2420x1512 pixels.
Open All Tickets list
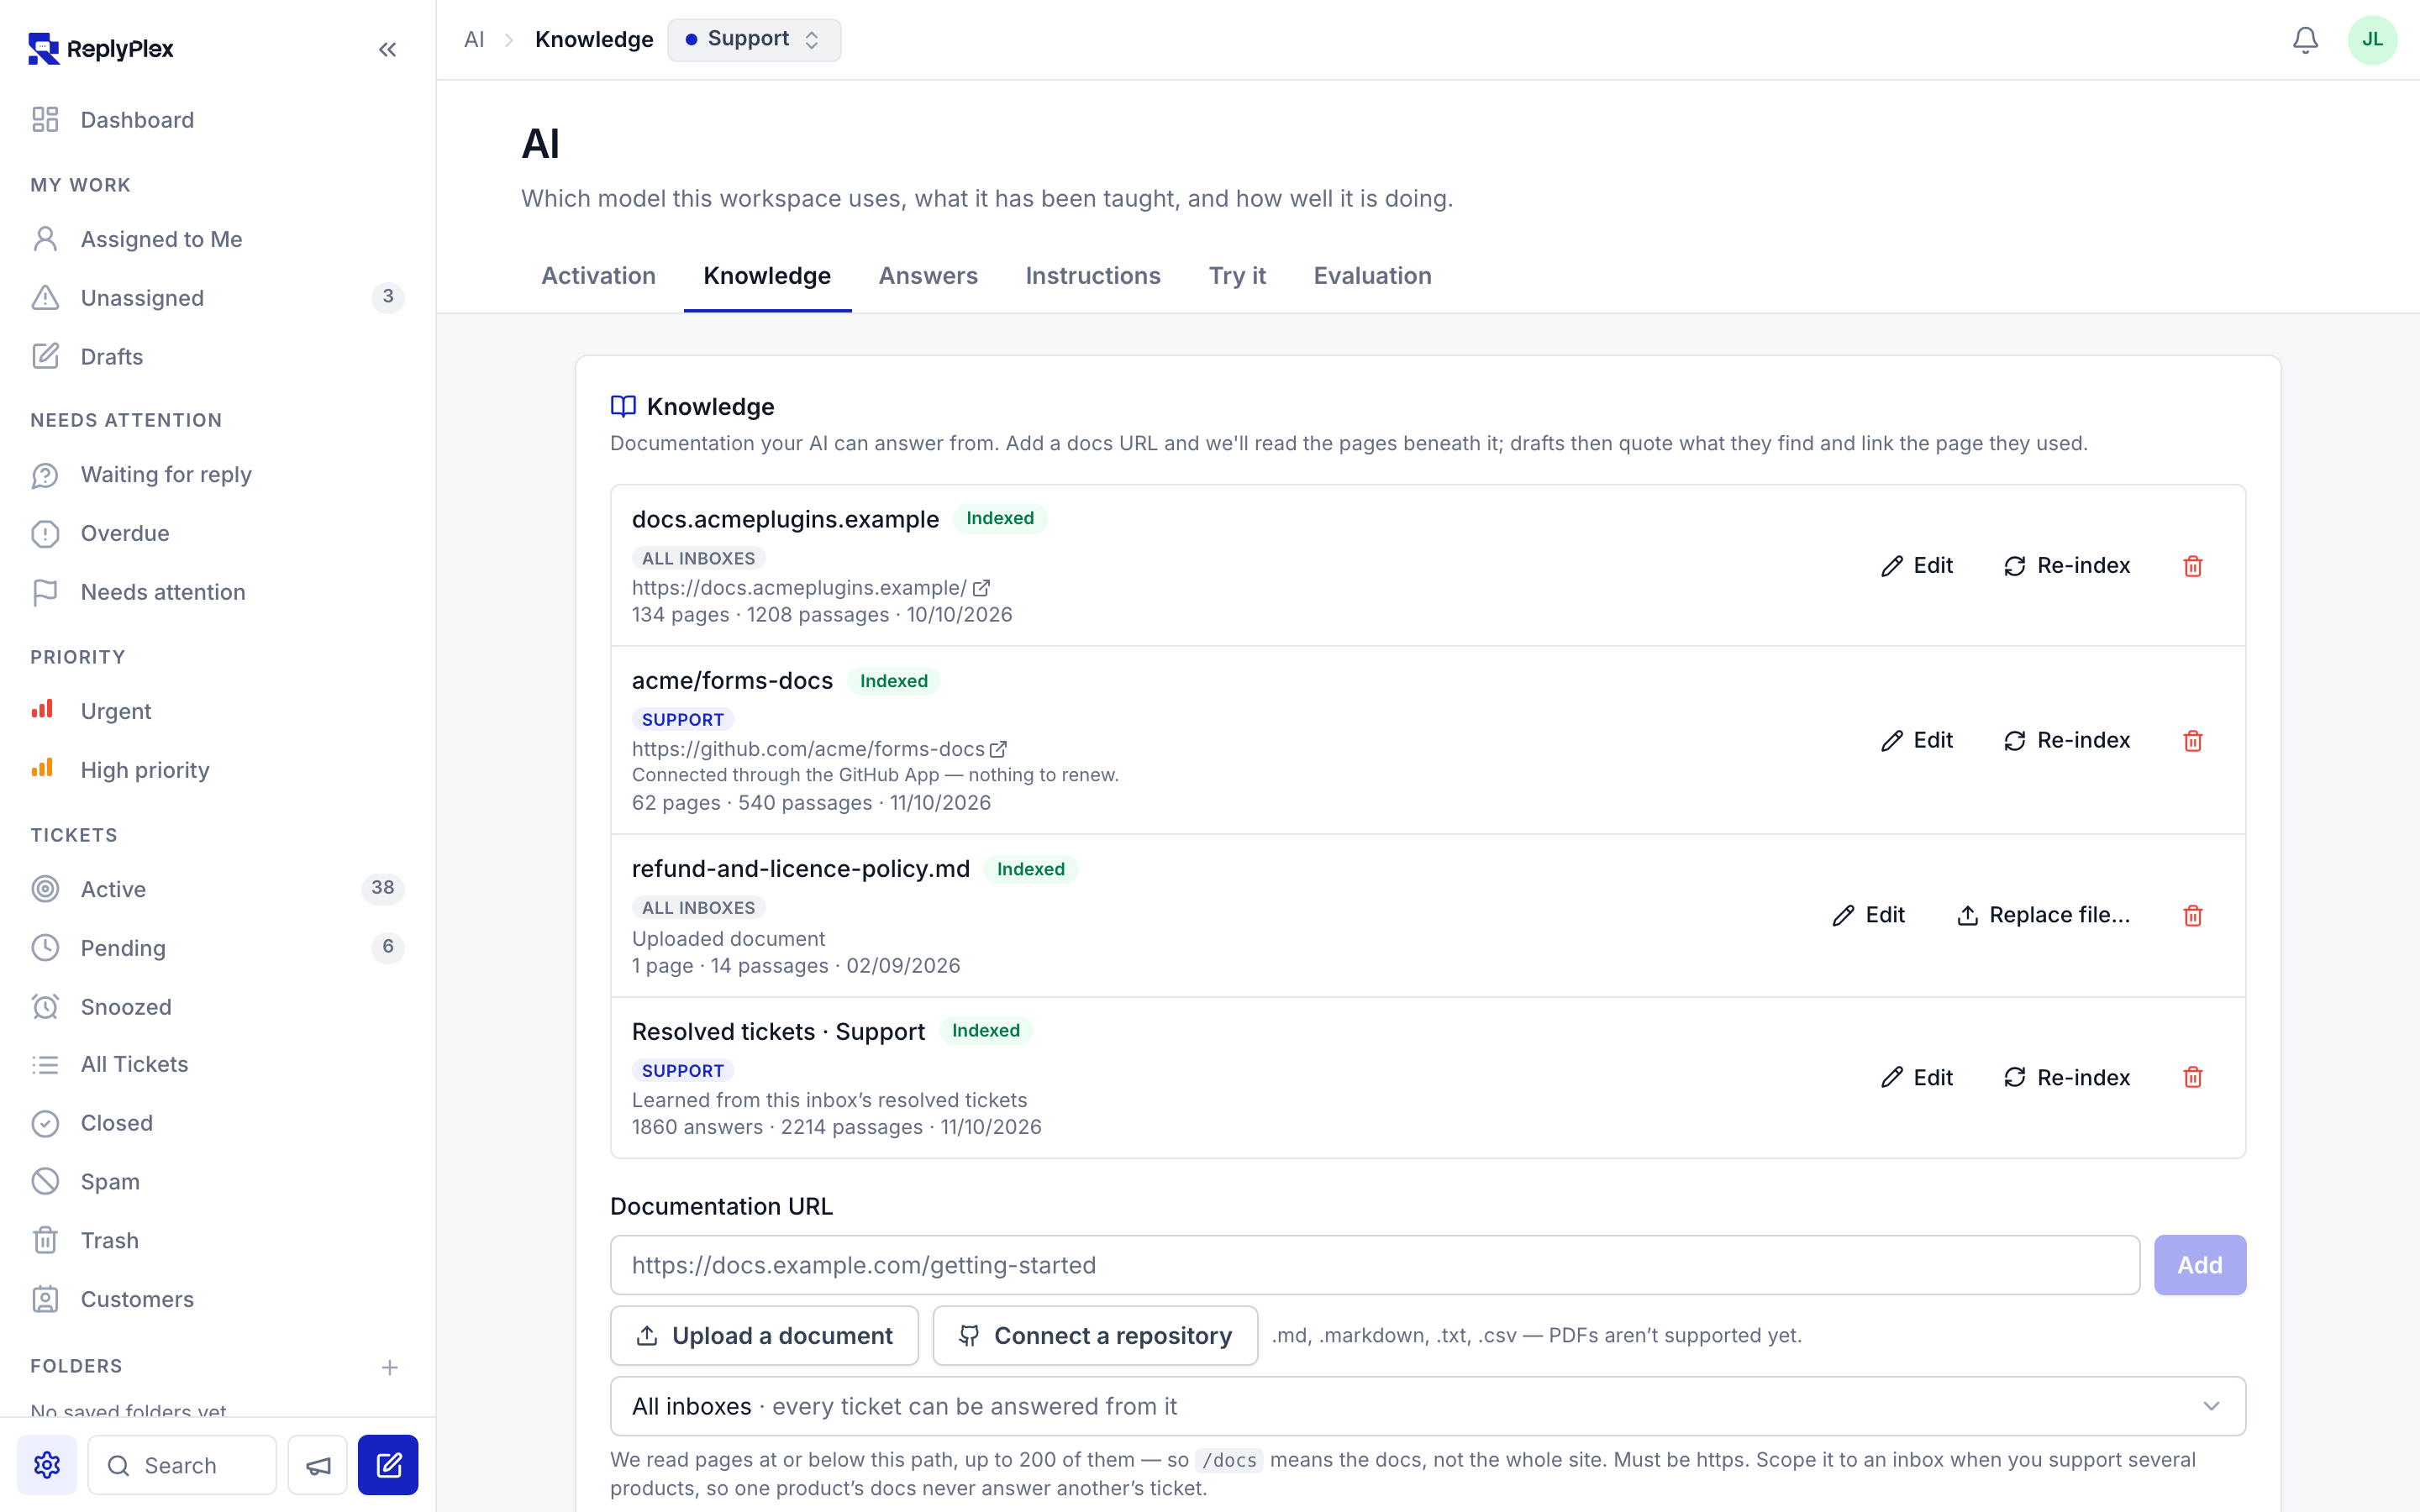tap(217, 1064)
